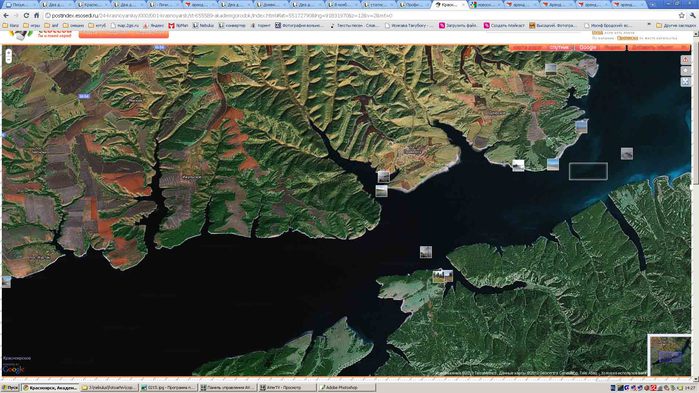The height and width of the screenshot is (393, 699).
Task: Zoom out on the map with minus button
Action: (8, 59)
